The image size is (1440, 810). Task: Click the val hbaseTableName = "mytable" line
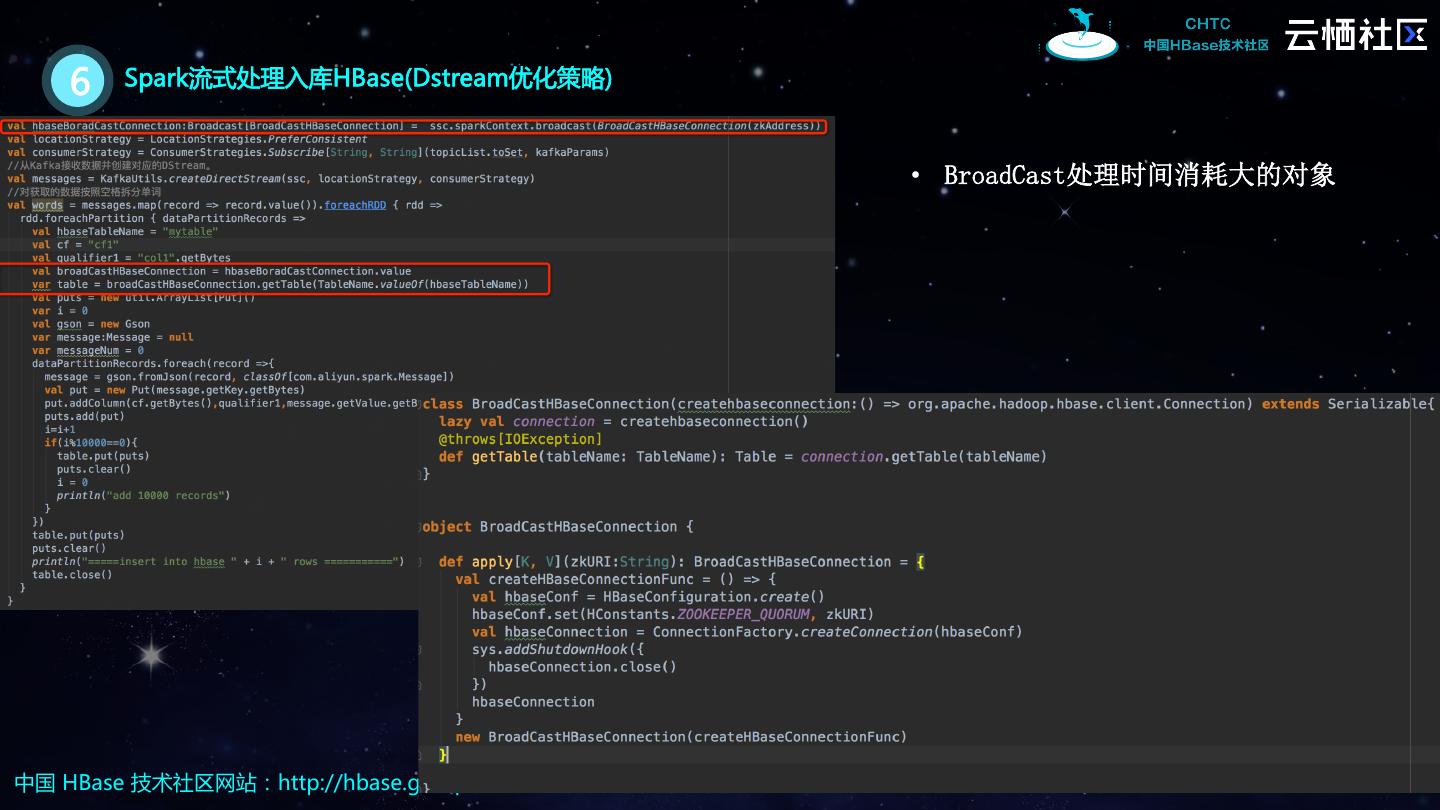[125, 231]
